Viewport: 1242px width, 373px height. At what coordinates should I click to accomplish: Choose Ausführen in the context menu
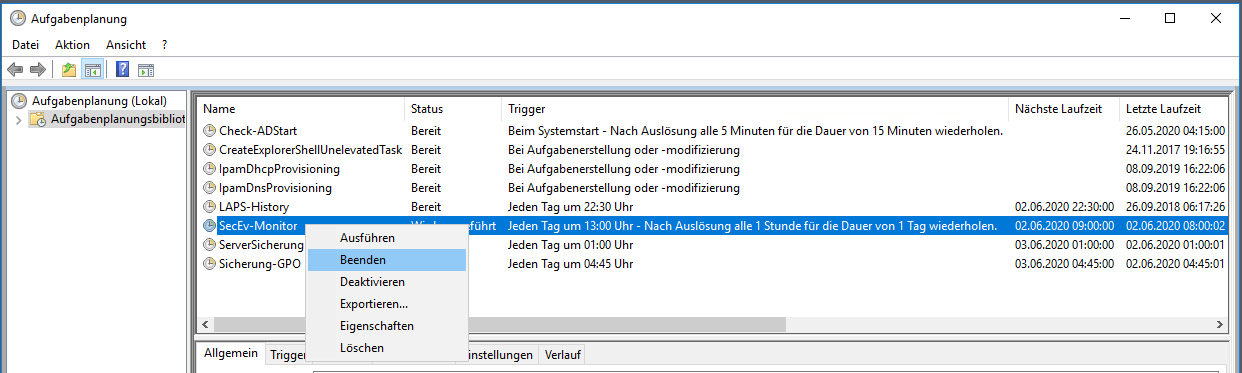(387, 238)
